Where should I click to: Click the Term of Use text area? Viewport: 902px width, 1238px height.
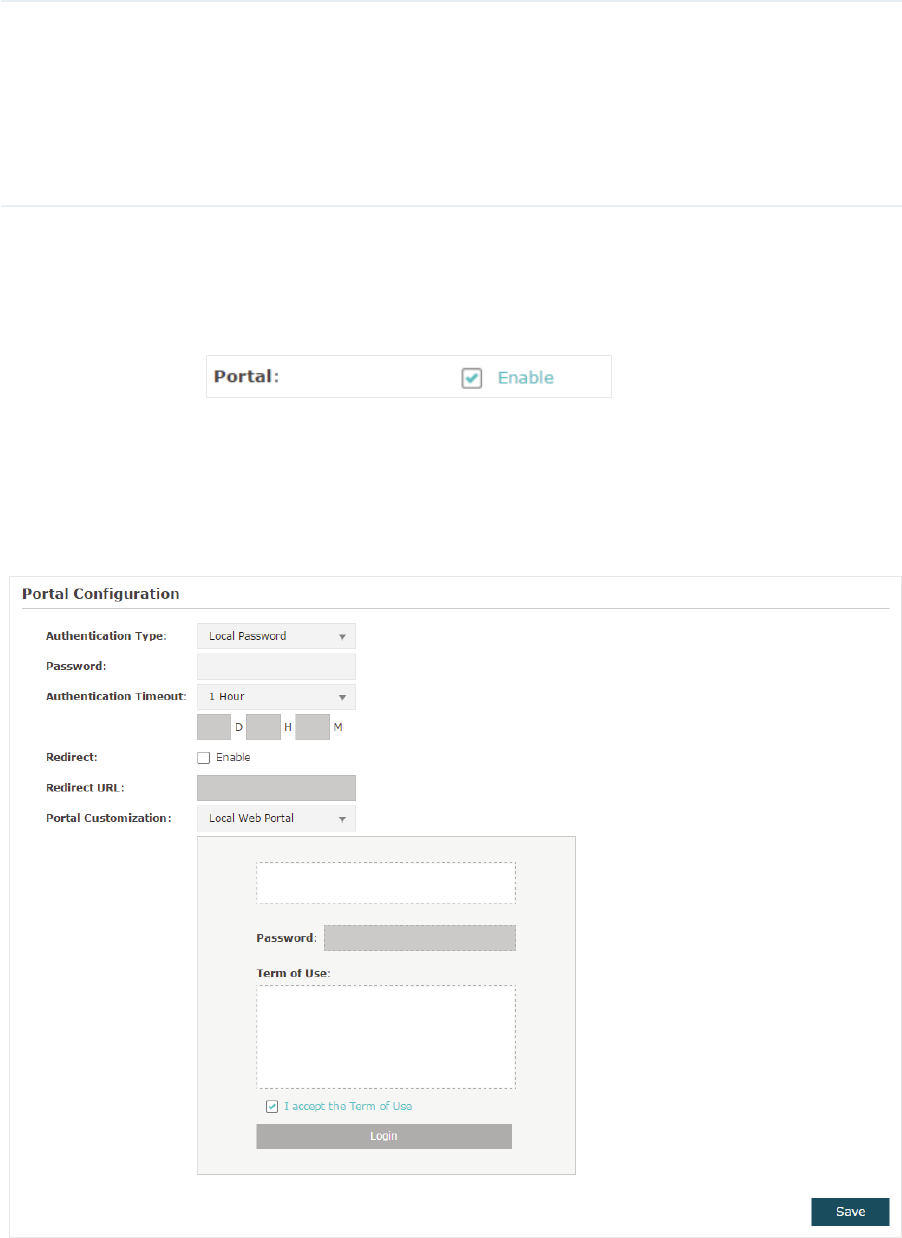[386, 1037]
